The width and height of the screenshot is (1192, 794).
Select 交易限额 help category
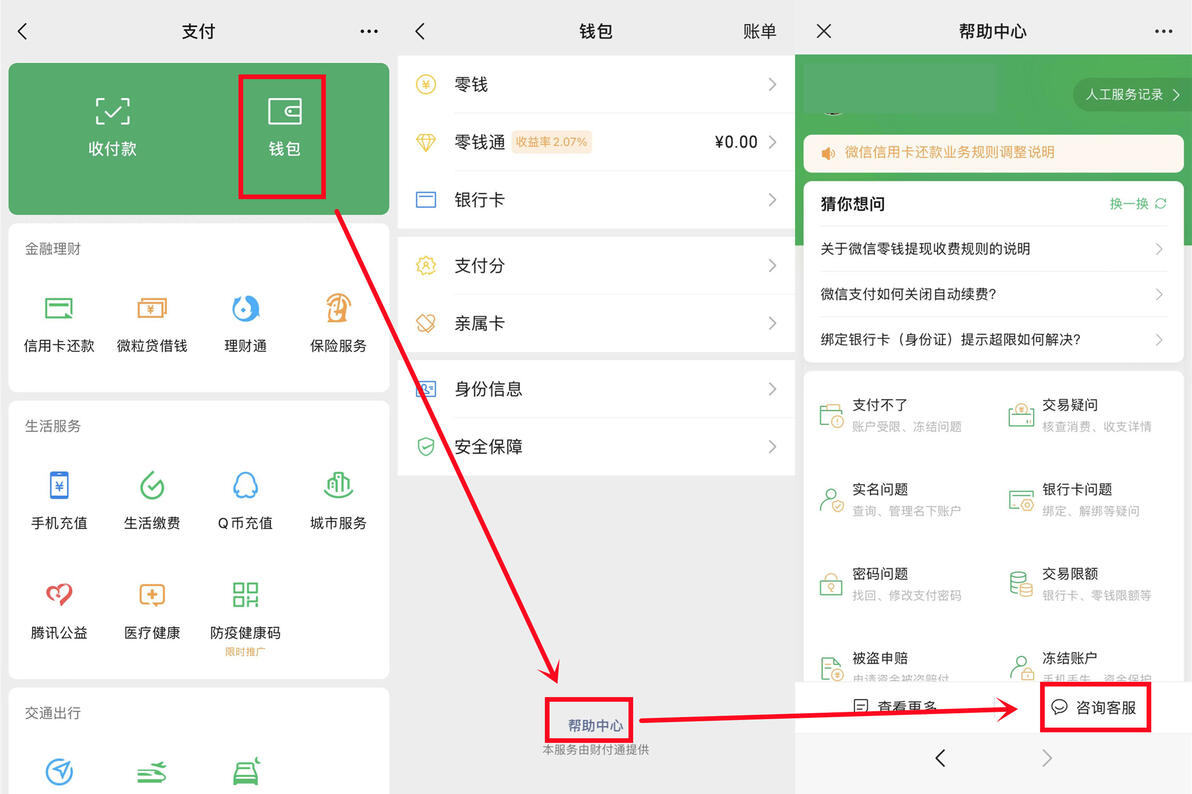(1079, 584)
